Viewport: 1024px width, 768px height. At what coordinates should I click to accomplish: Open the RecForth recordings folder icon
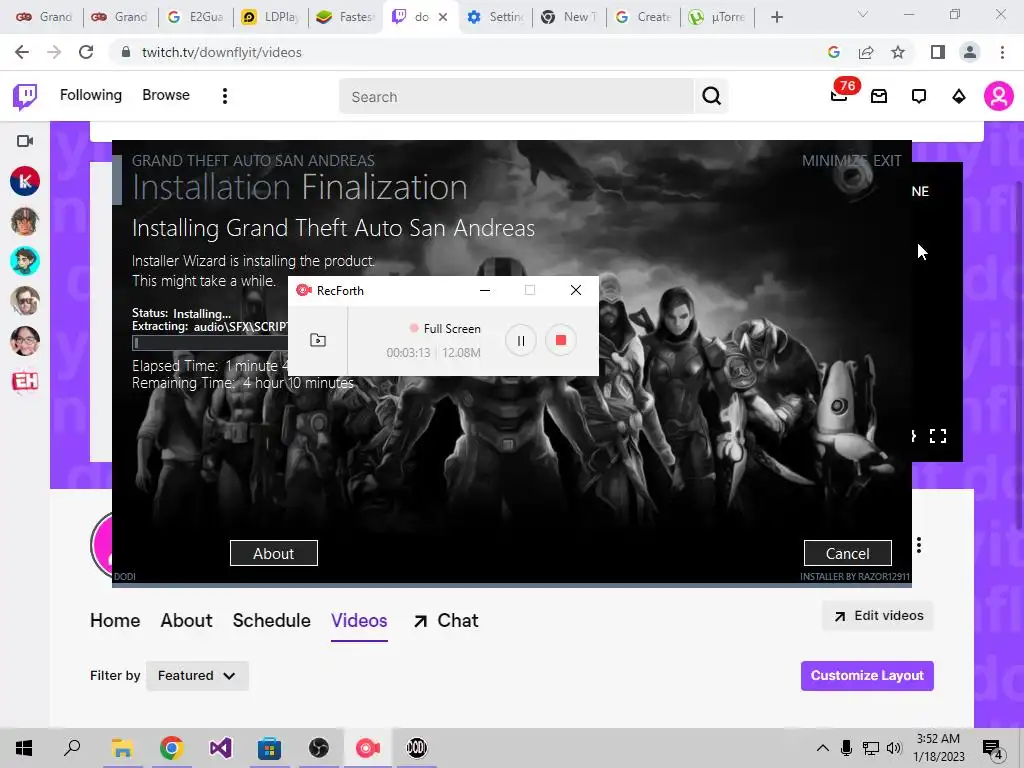tap(318, 340)
